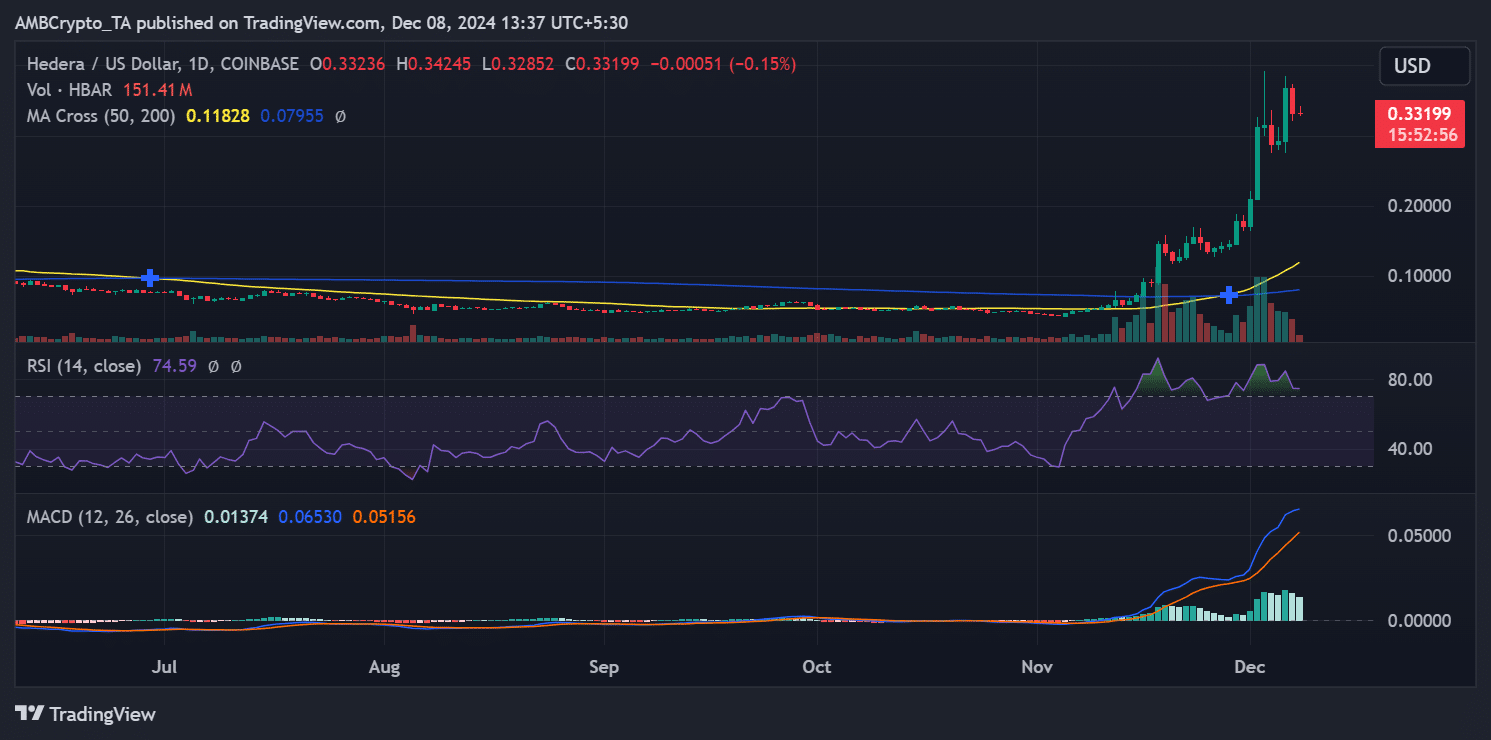Open the RSI (14, close) indicator legend

84,366
